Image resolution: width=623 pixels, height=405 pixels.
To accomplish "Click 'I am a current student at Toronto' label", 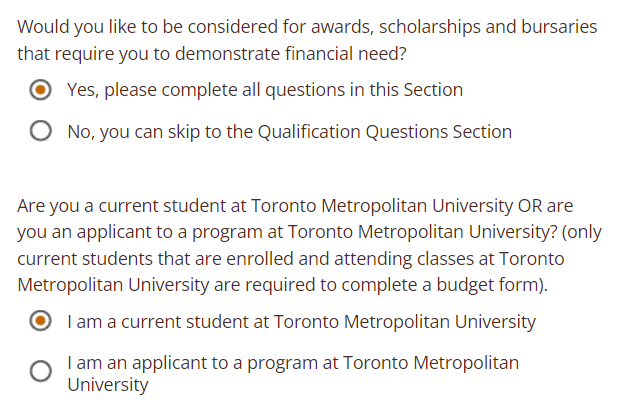I will 301,322.
